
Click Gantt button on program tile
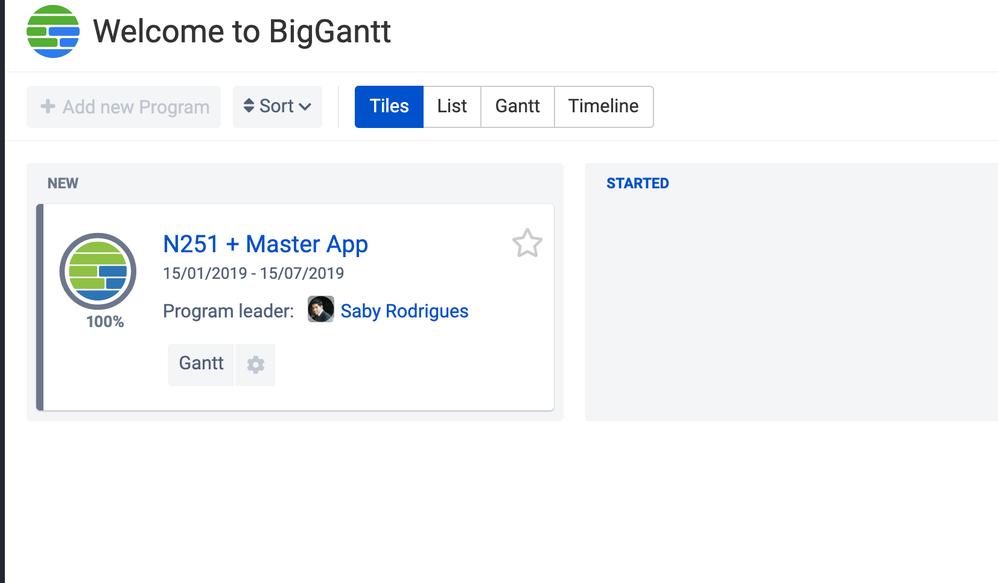(x=201, y=365)
